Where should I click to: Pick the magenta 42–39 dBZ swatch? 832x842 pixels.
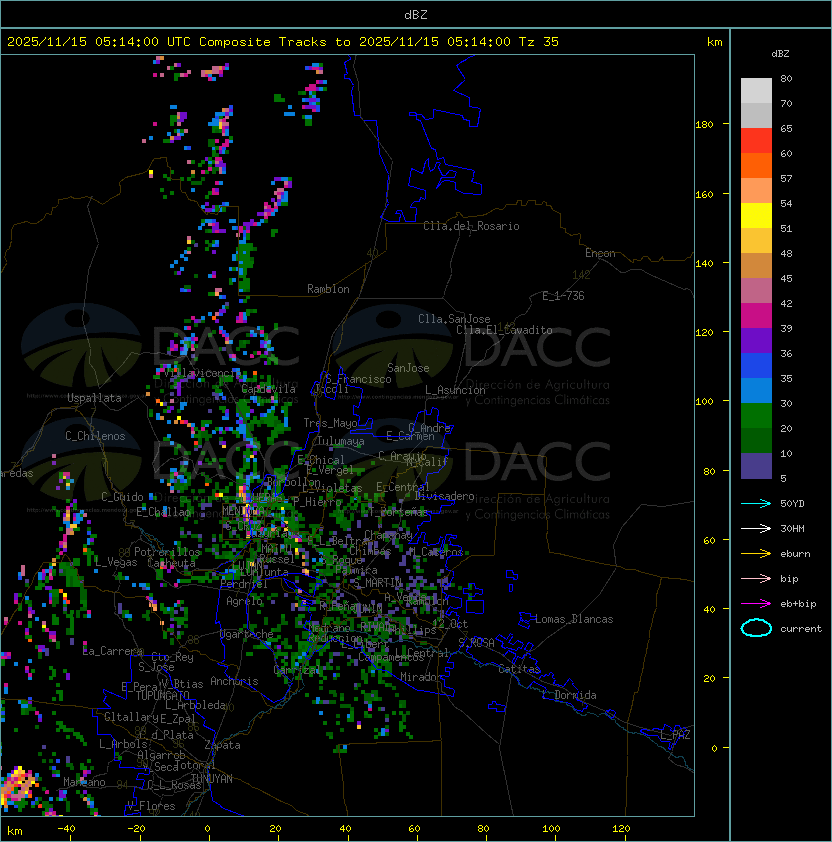[x=756, y=316]
